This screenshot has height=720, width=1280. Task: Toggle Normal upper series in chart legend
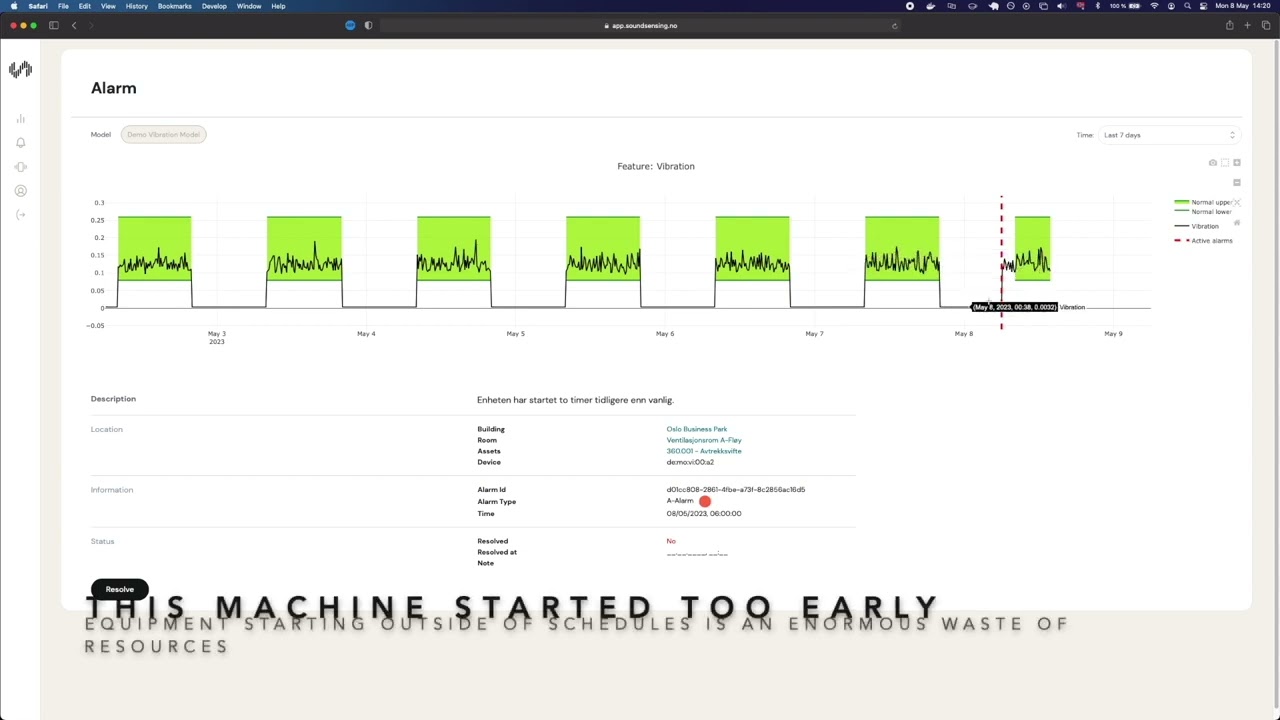pyautogui.click(x=1203, y=202)
